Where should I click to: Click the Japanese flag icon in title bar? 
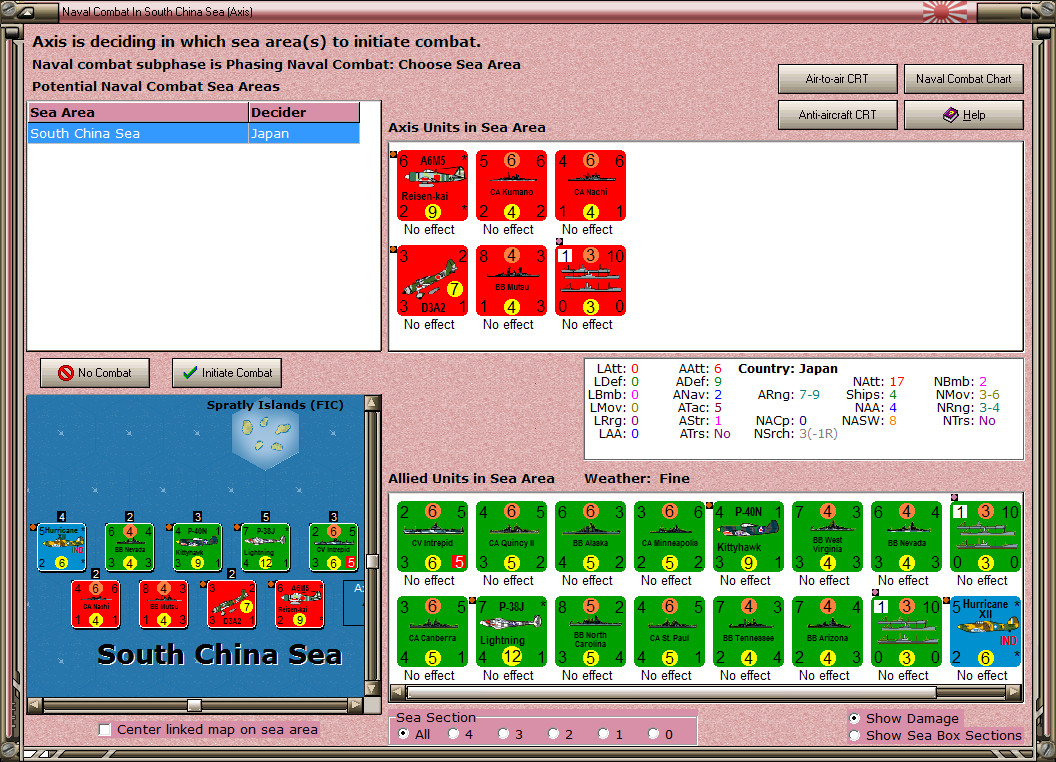coord(945,11)
